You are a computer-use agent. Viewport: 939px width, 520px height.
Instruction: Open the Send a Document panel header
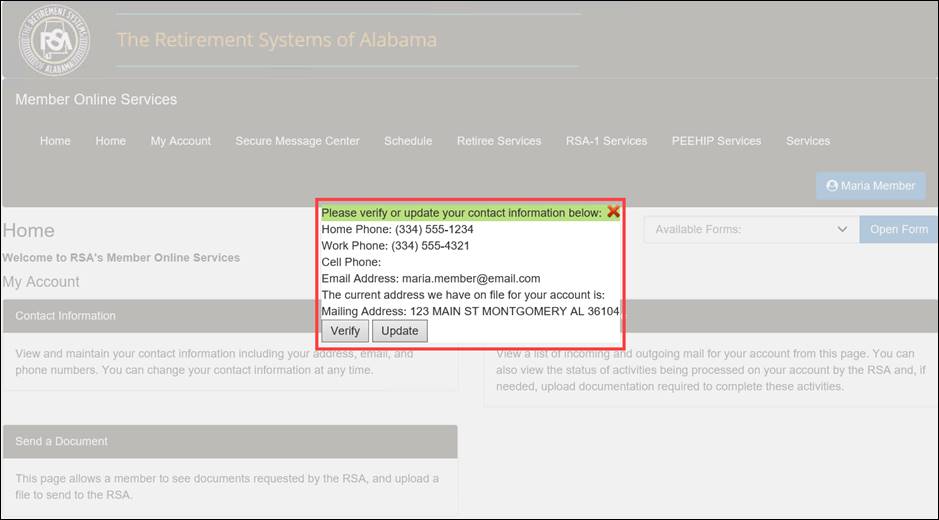[230, 442]
